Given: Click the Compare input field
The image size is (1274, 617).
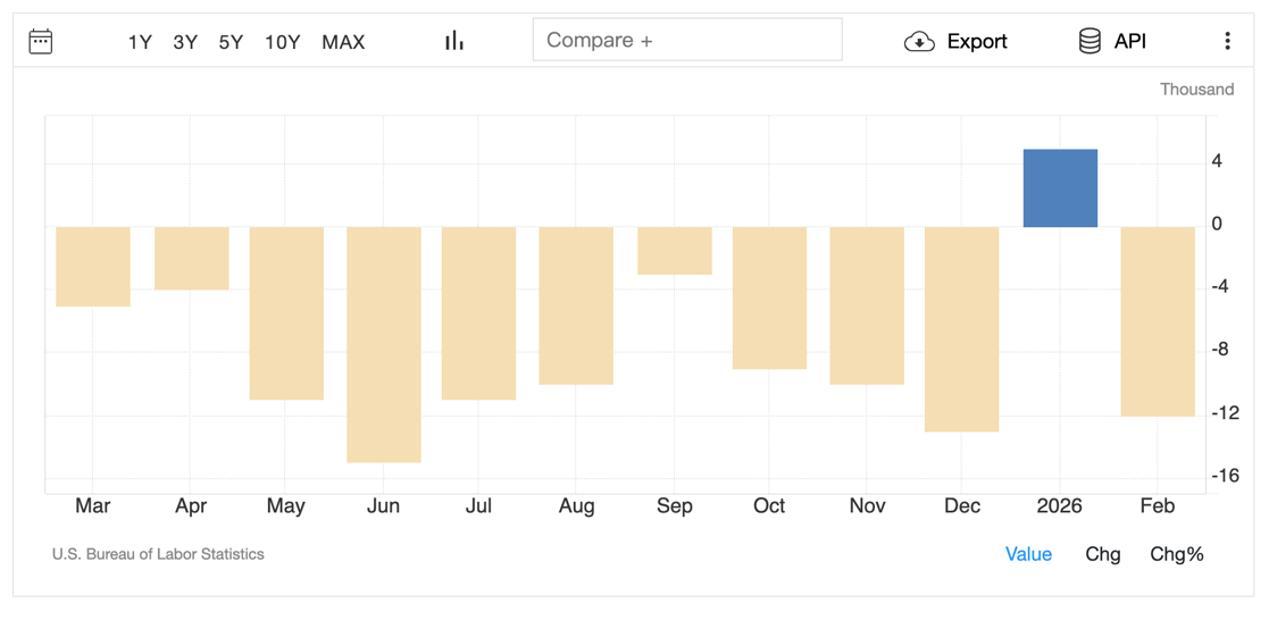Looking at the screenshot, I should [x=687, y=40].
